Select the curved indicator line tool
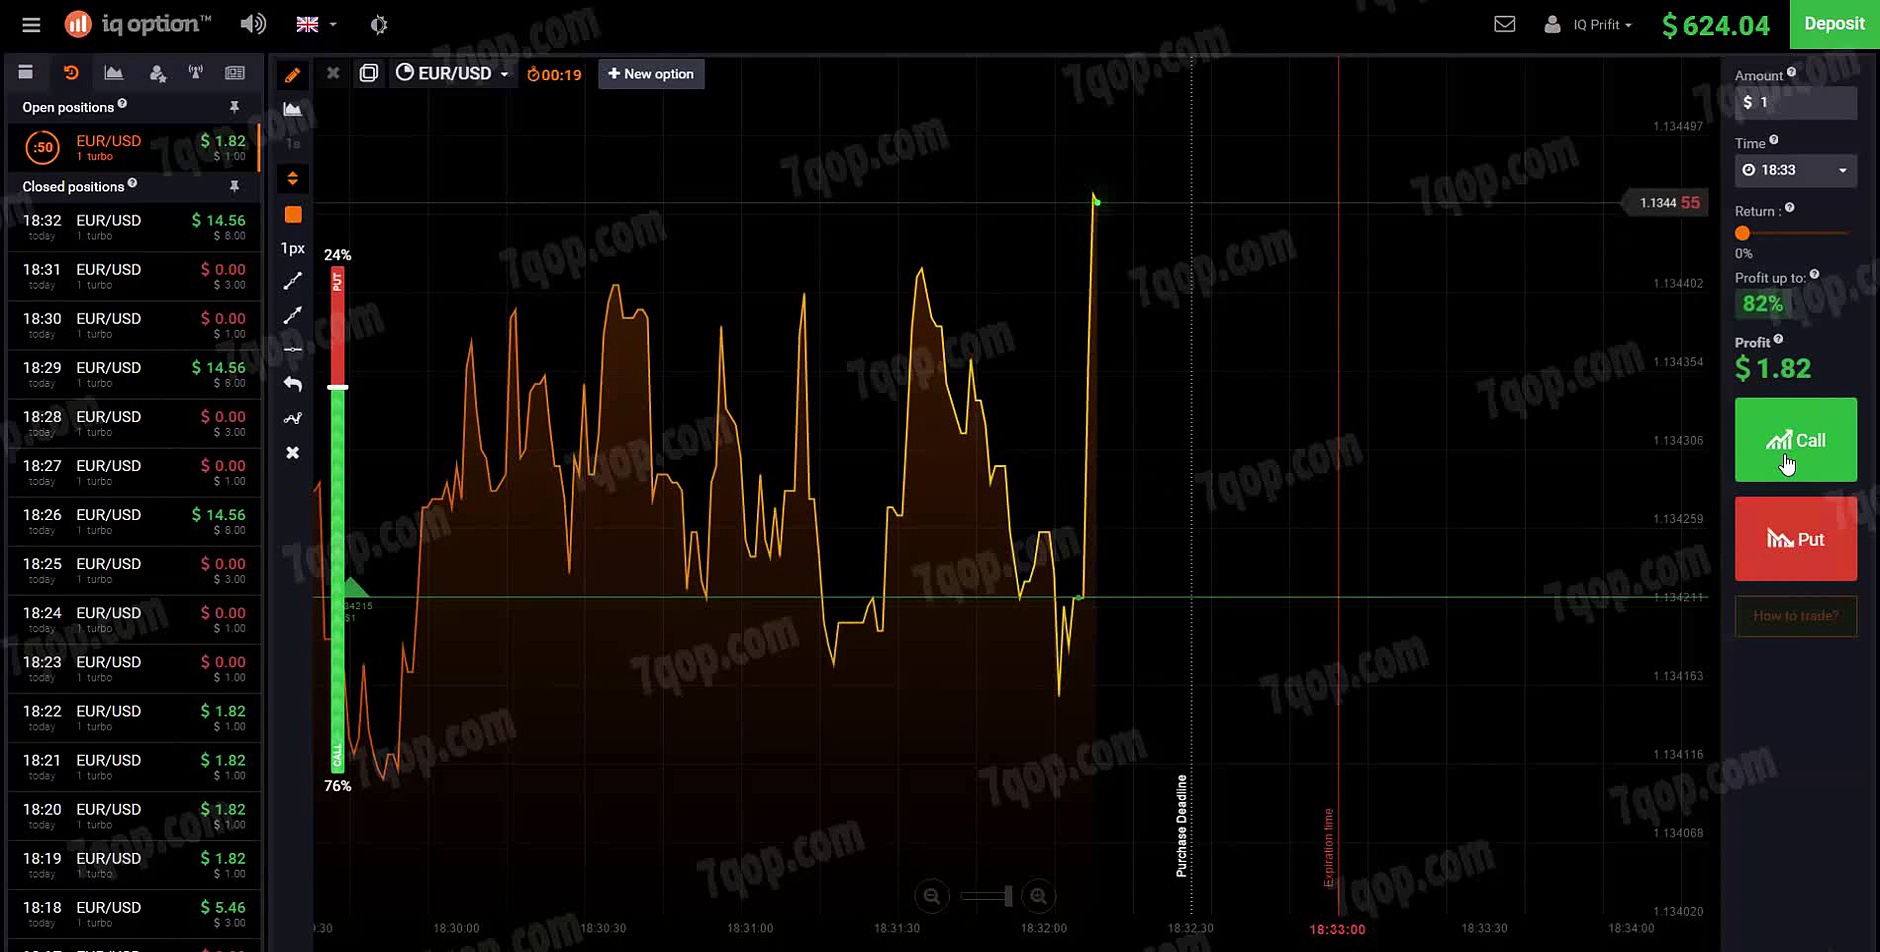Image resolution: width=1880 pixels, height=952 pixels. click(x=292, y=419)
